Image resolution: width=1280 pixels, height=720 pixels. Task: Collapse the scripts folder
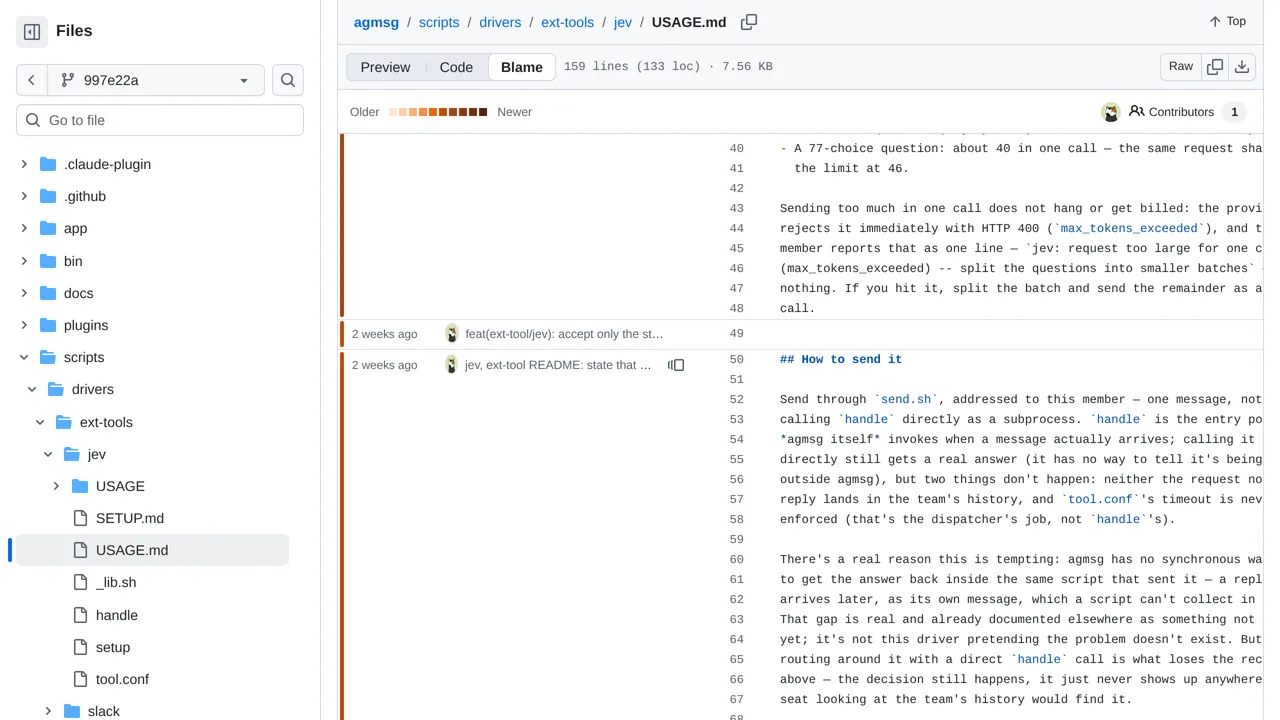pyautogui.click(x=24, y=357)
